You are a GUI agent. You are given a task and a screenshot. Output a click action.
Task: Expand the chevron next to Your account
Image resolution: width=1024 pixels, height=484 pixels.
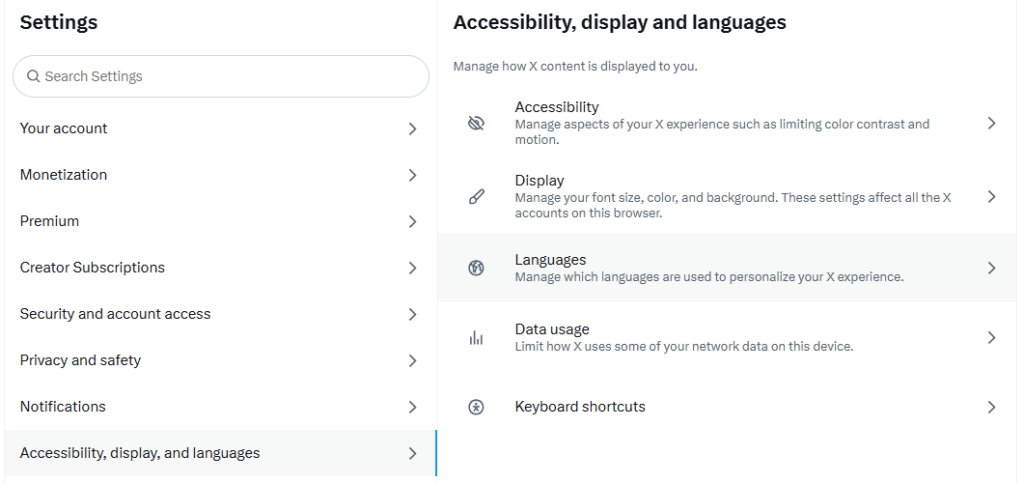[x=412, y=129]
